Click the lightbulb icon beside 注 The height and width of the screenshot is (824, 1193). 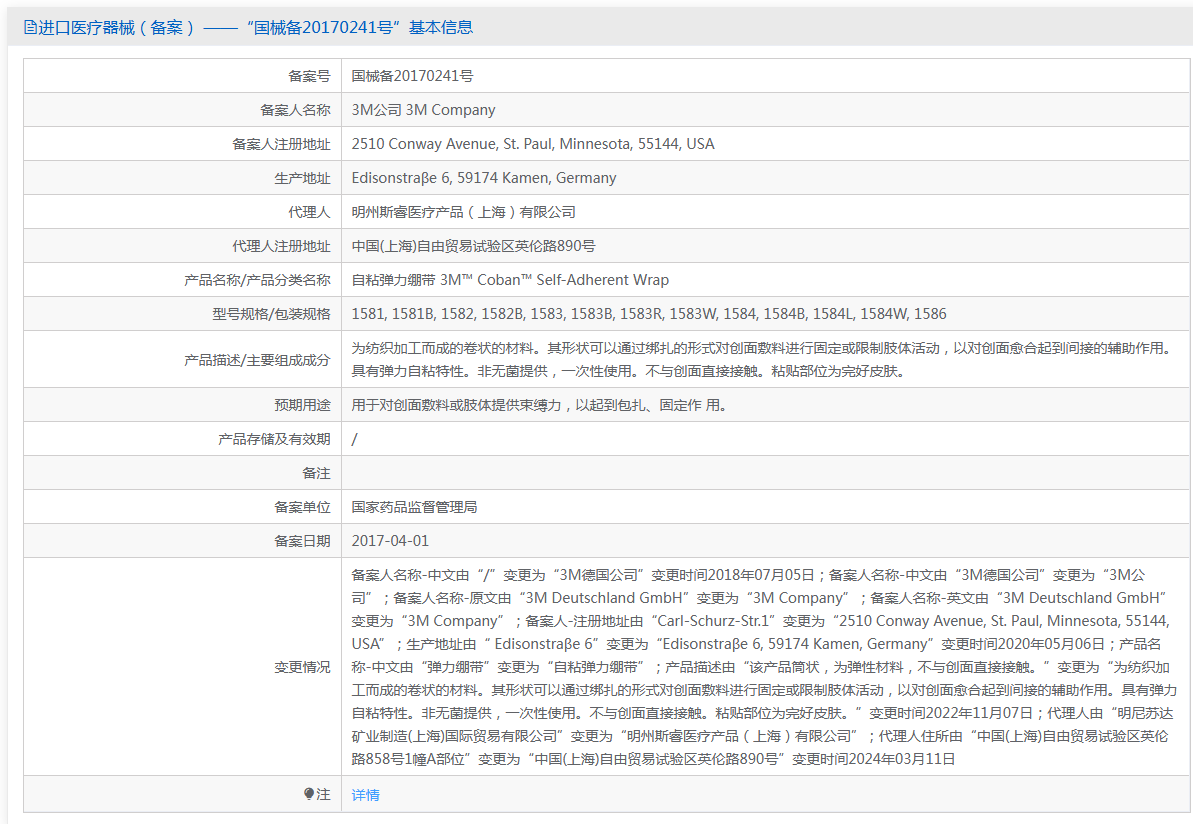click(x=308, y=794)
